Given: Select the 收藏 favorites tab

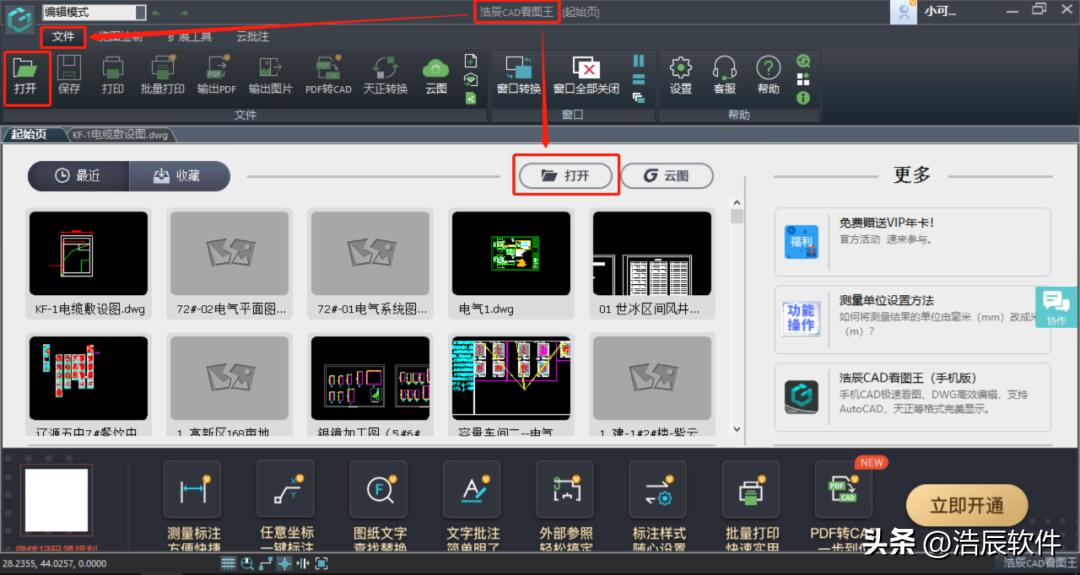Looking at the screenshot, I should 179,176.
